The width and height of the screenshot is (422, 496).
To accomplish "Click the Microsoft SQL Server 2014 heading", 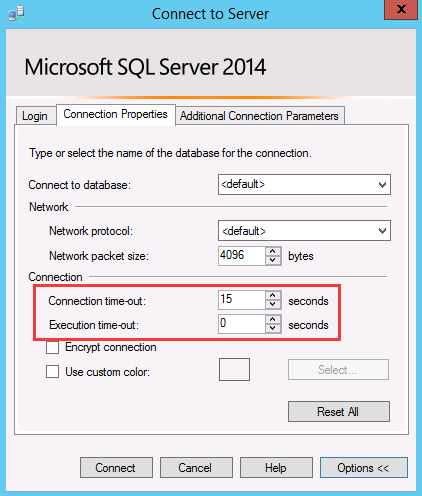I will [x=145, y=67].
